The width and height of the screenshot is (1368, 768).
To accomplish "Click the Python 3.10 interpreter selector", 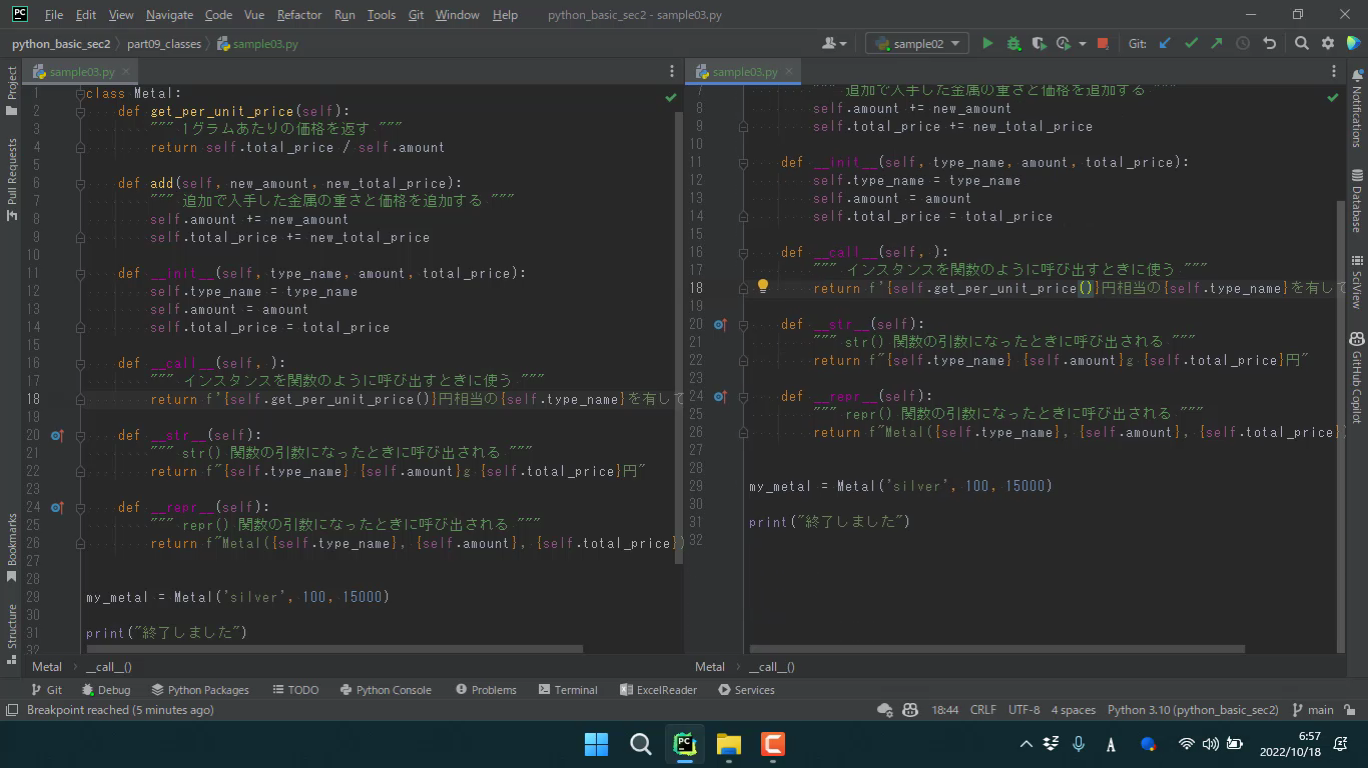I will pos(1192,710).
